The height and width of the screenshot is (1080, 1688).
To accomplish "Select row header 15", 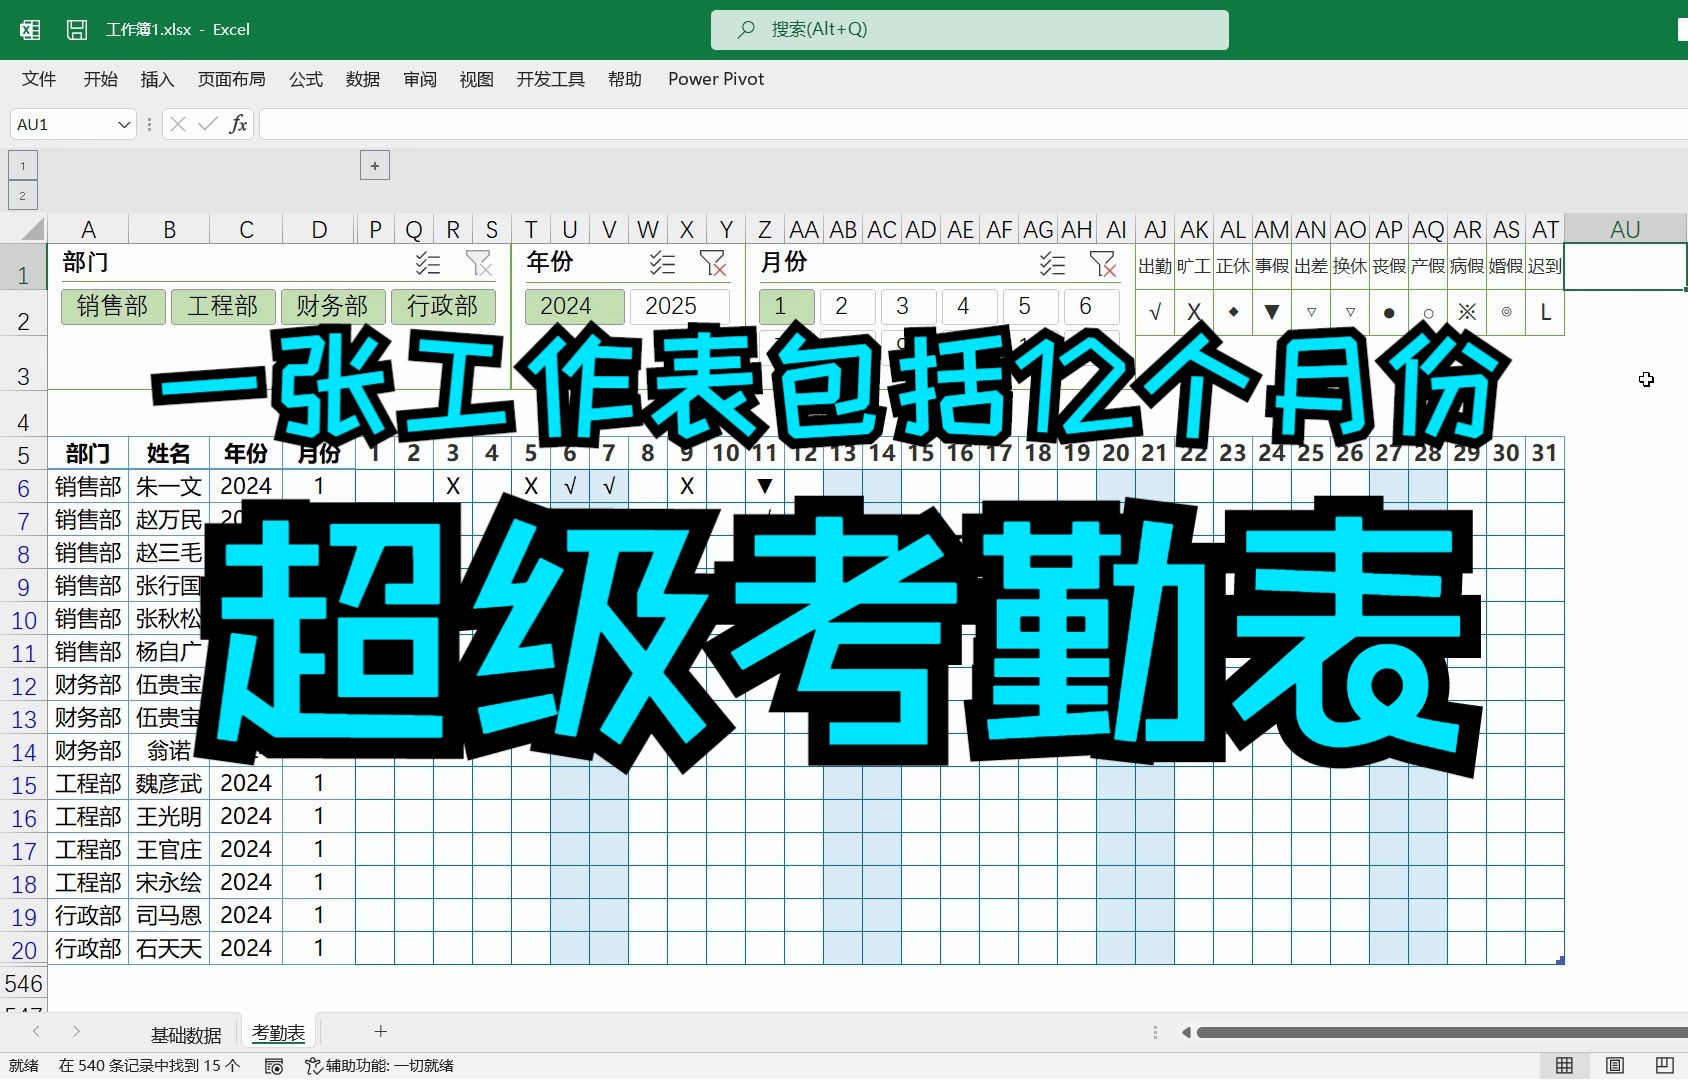I will 24,784.
